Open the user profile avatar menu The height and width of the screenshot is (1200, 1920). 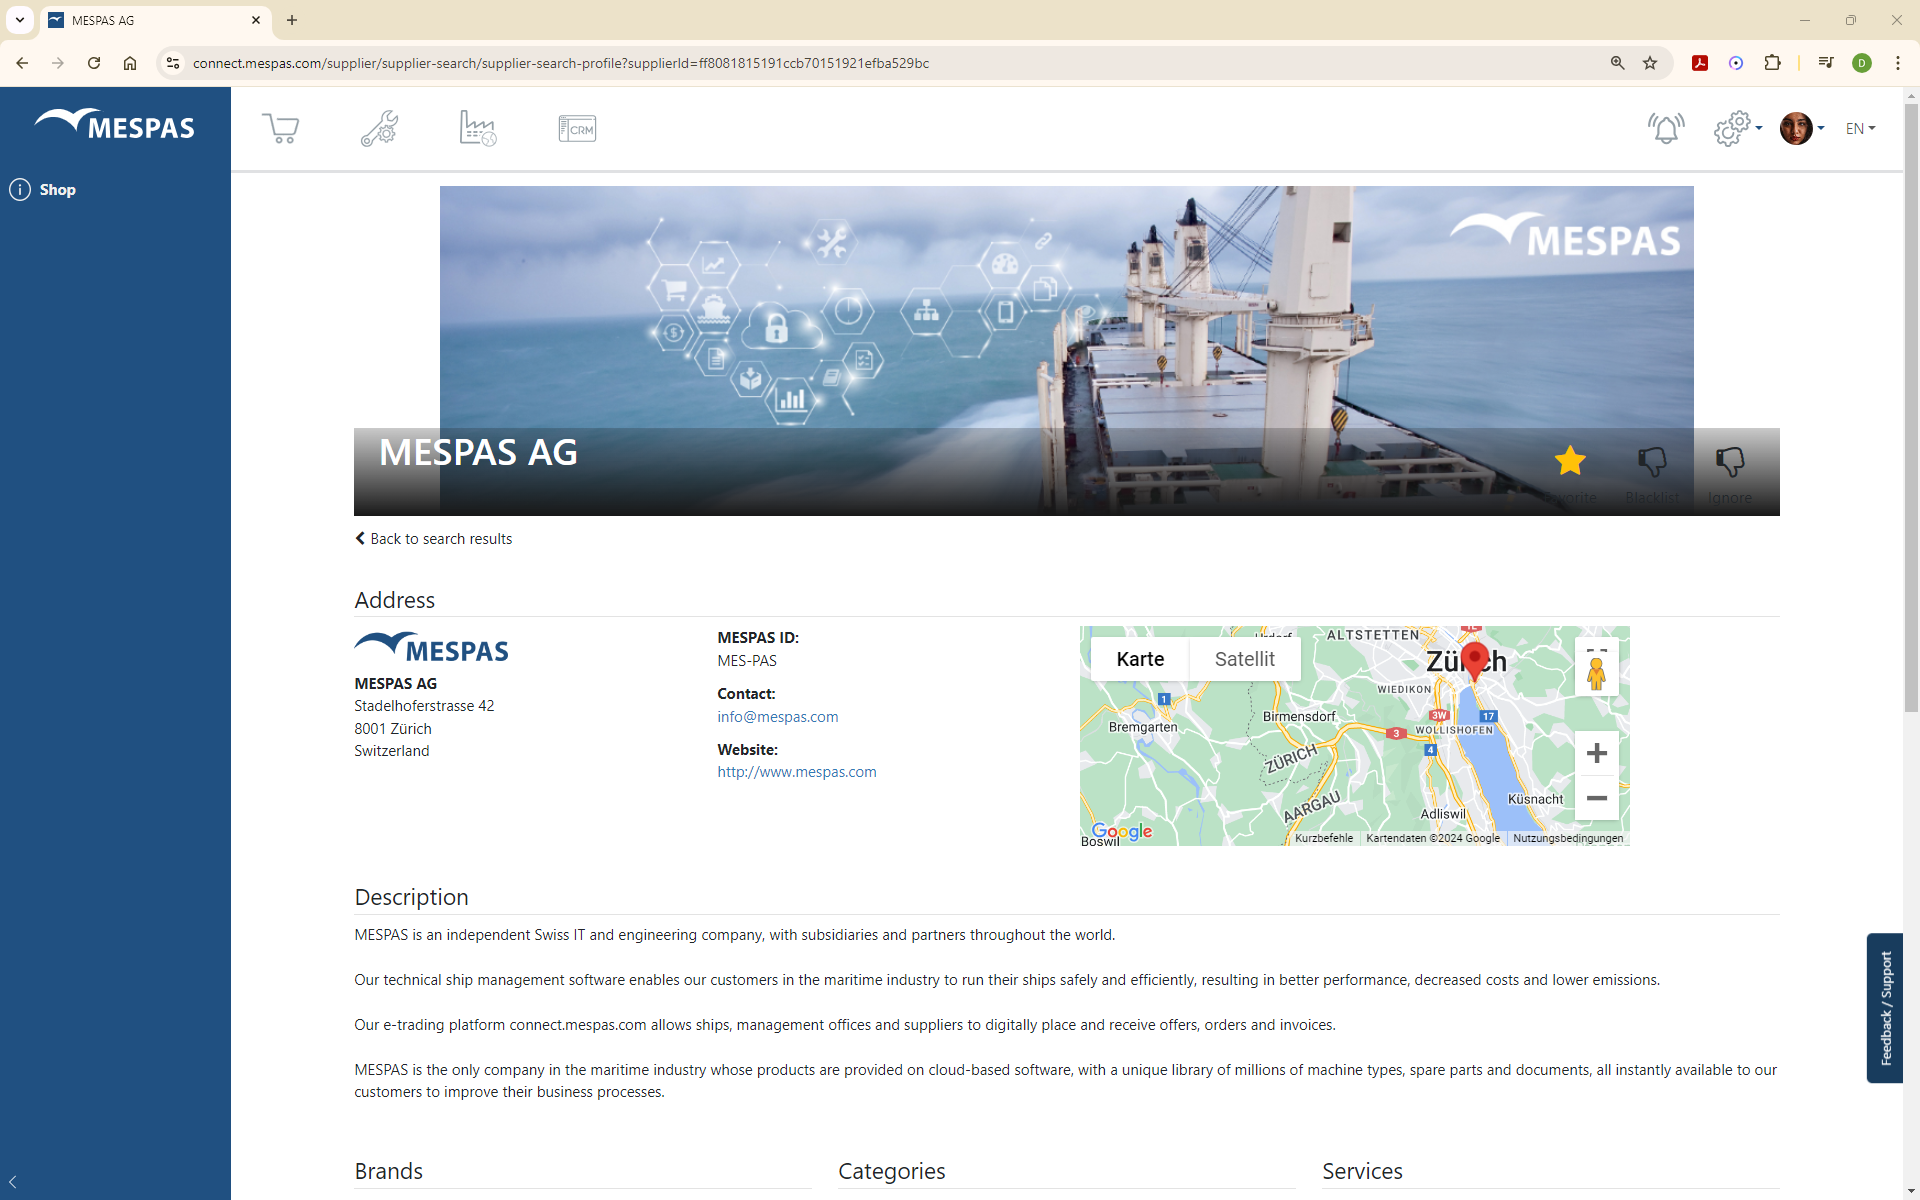click(1802, 128)
